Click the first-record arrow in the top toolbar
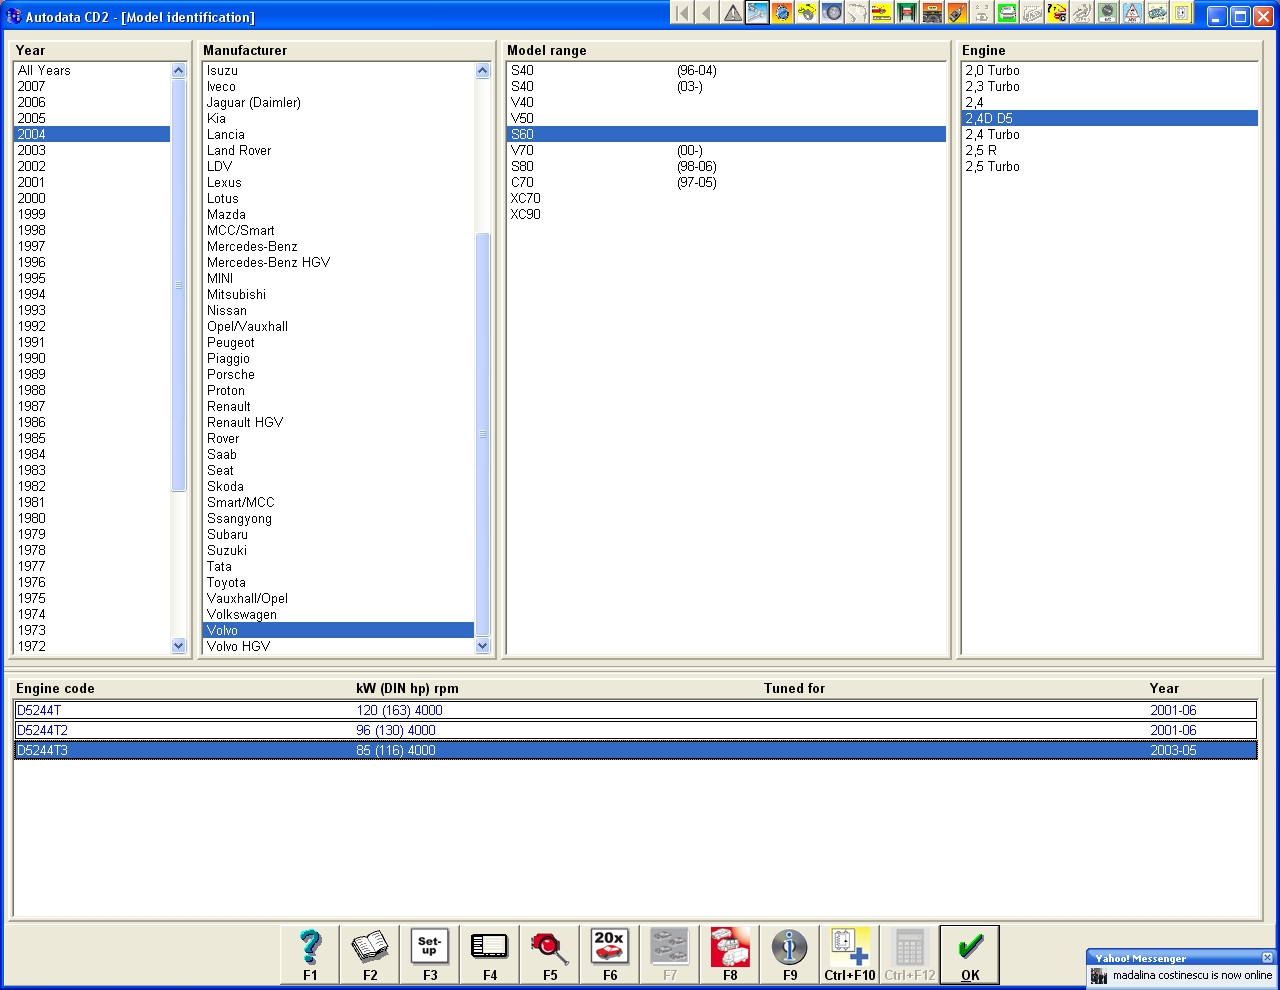 [x=682, y=13]
